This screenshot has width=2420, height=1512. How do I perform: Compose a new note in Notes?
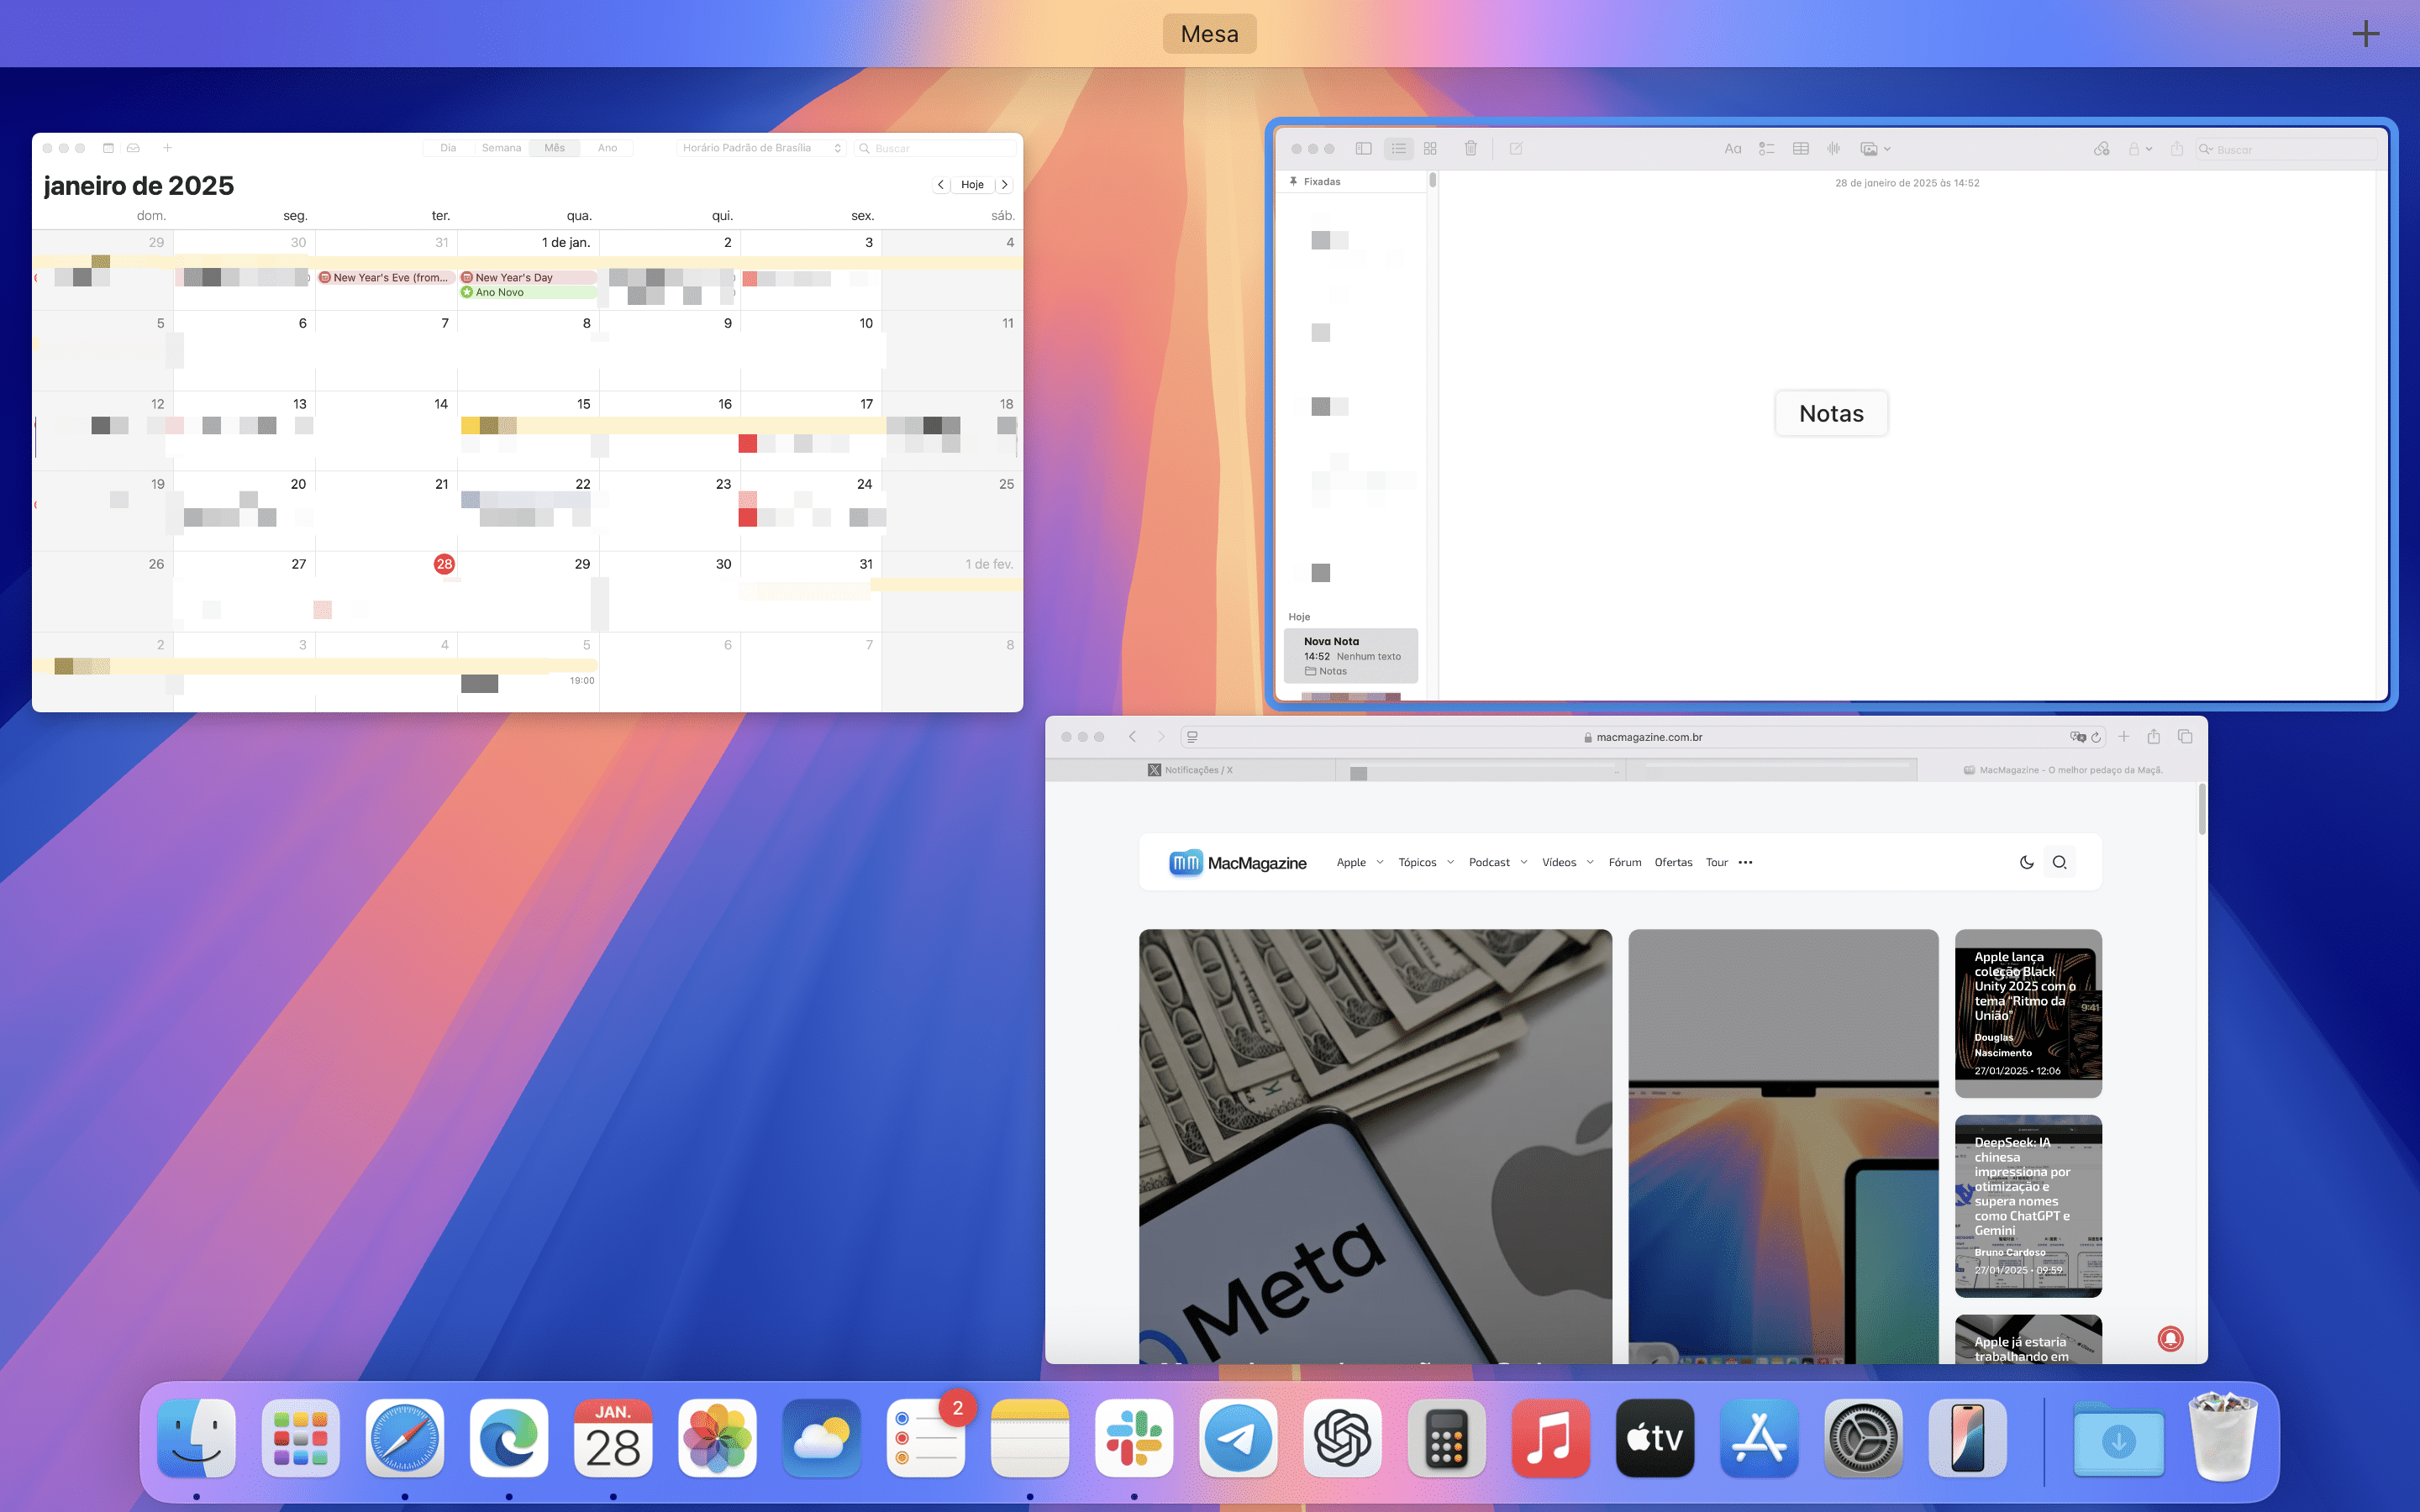[1516, 149]
